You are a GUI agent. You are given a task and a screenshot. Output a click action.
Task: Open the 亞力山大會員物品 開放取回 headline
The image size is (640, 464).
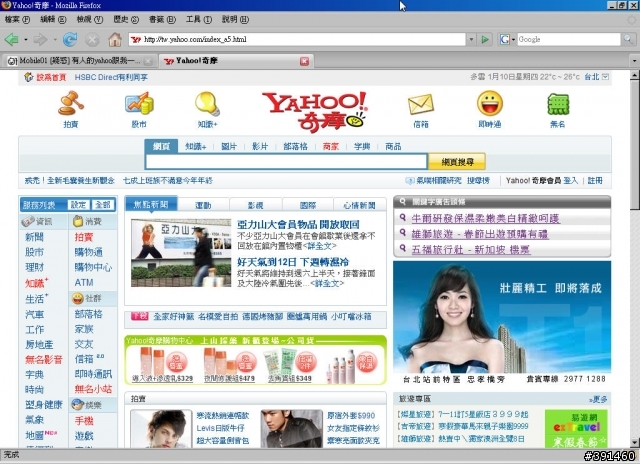pyautogui.click(x=298, y=224)
